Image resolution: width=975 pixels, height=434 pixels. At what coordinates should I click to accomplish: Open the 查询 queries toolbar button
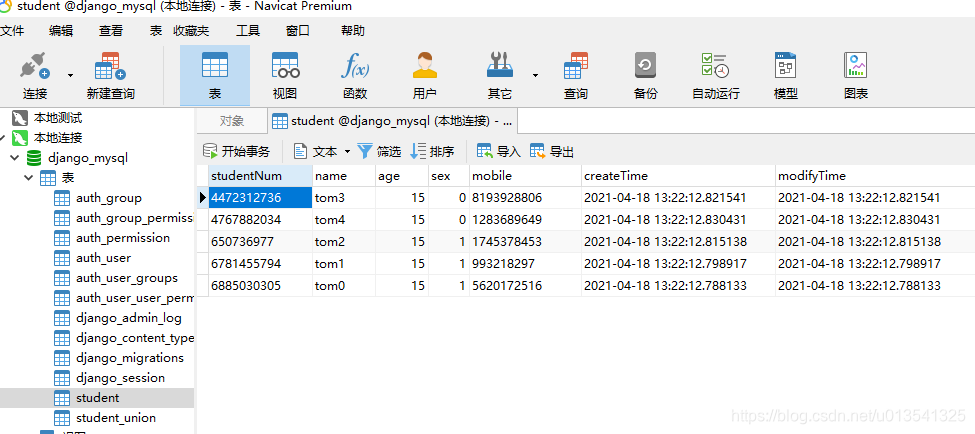click(576, 76)
